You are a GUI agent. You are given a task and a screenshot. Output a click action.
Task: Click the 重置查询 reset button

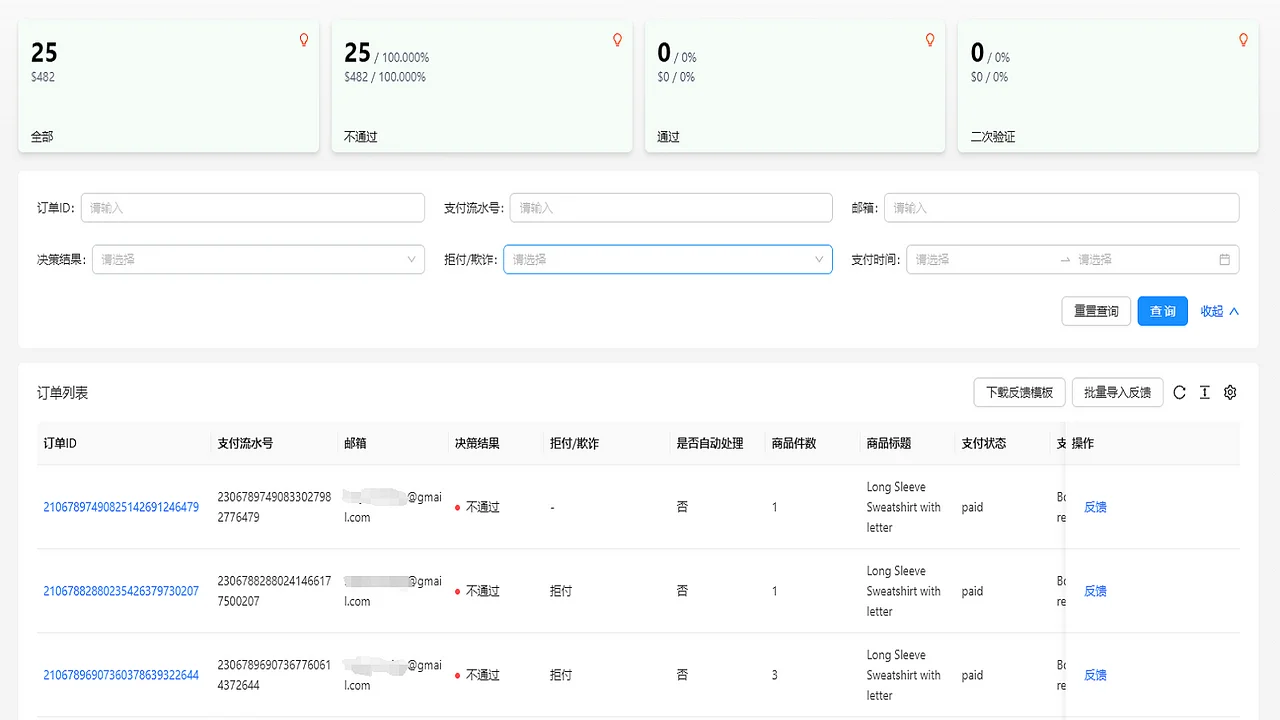point(1095,311)
